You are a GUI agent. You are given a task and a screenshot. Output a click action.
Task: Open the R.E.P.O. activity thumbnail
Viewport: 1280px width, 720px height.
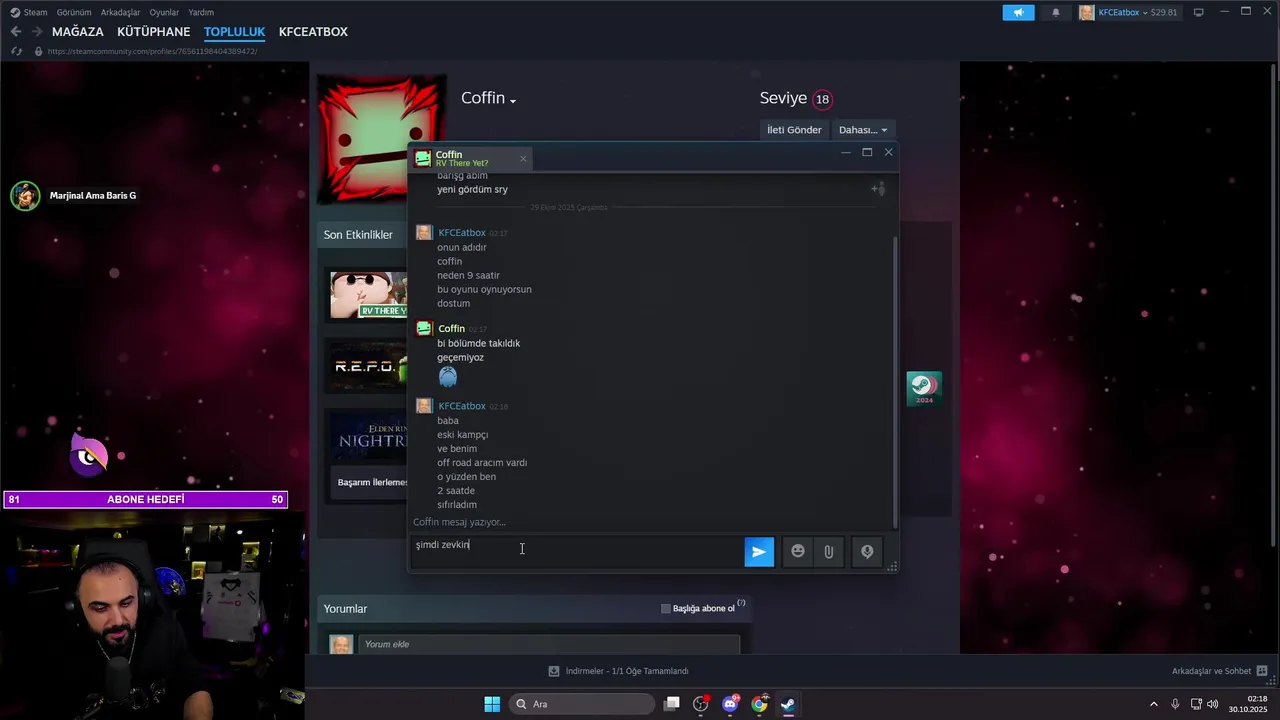tap(369, 367)
